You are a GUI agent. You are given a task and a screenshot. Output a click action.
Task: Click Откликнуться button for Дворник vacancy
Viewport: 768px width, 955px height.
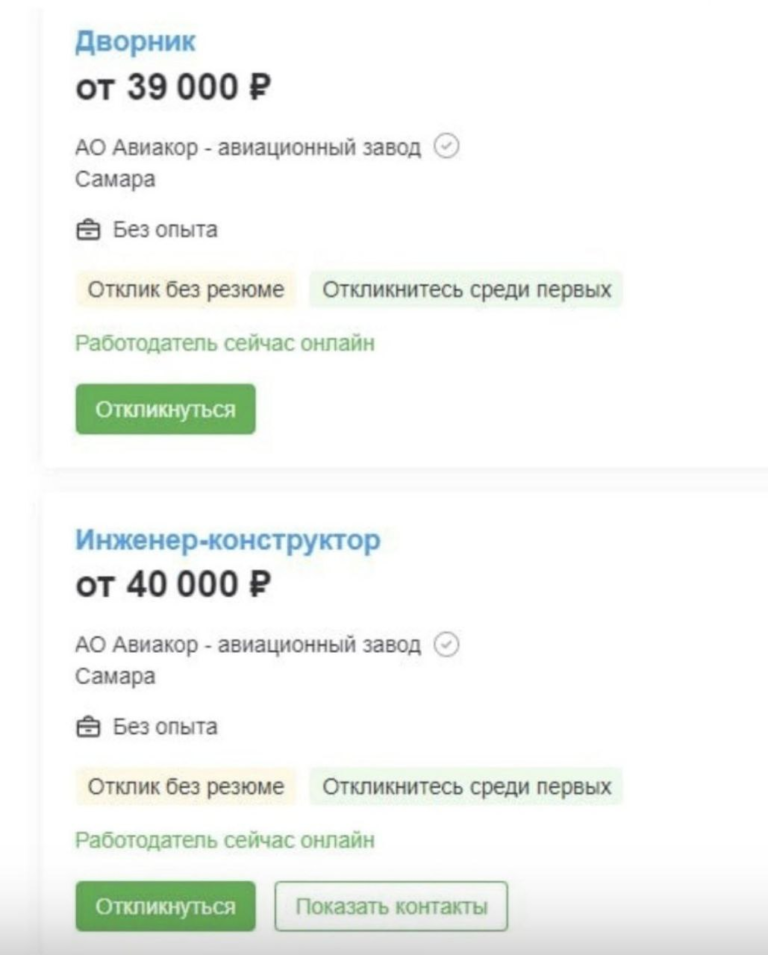(166, 409)
